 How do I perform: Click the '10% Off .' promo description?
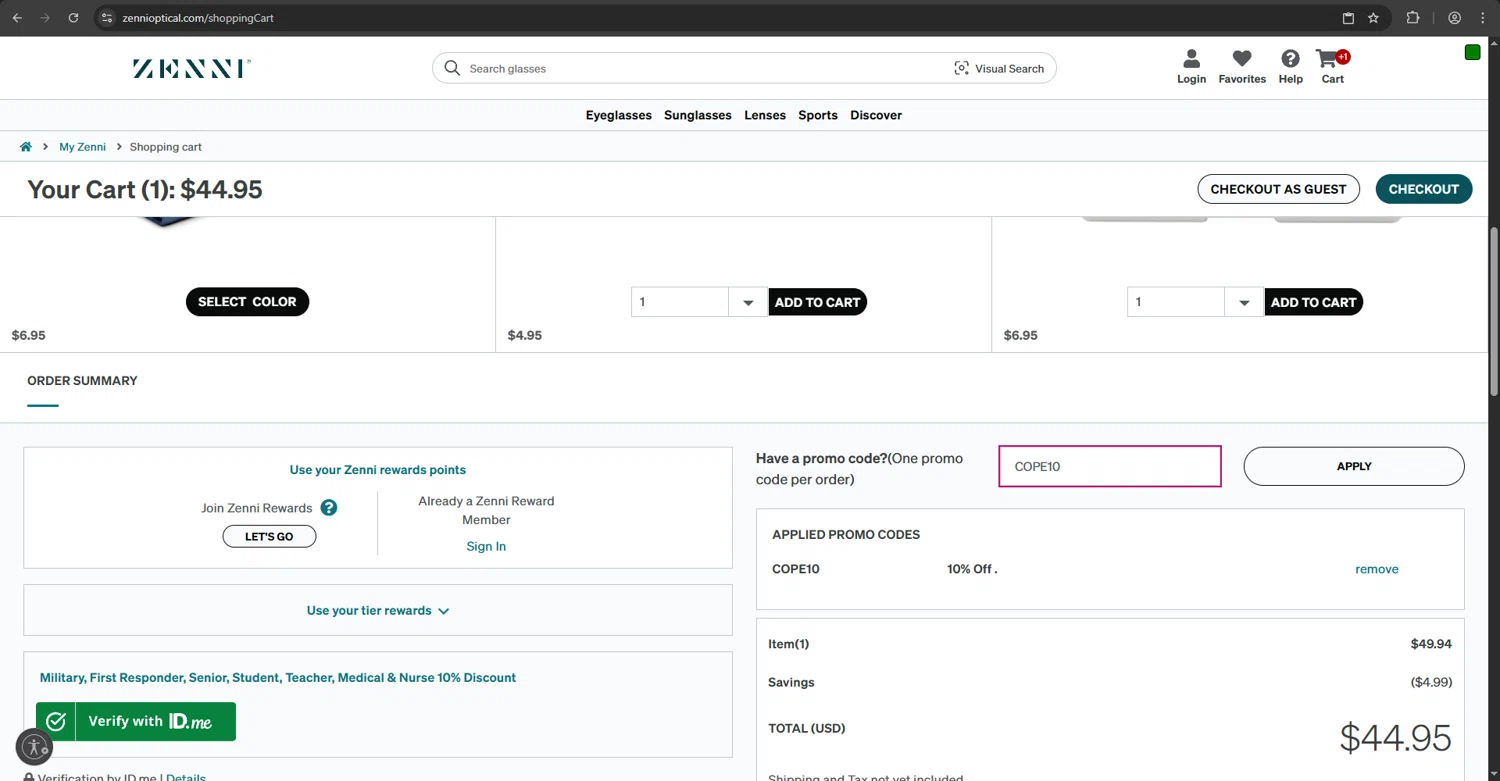pyautogui.click(x=972, y=569)
